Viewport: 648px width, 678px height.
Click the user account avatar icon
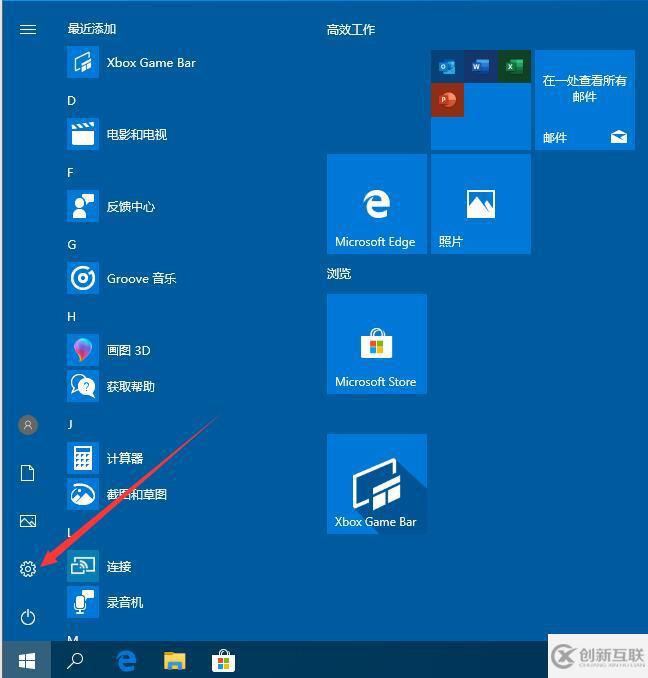tap(28, 425)
